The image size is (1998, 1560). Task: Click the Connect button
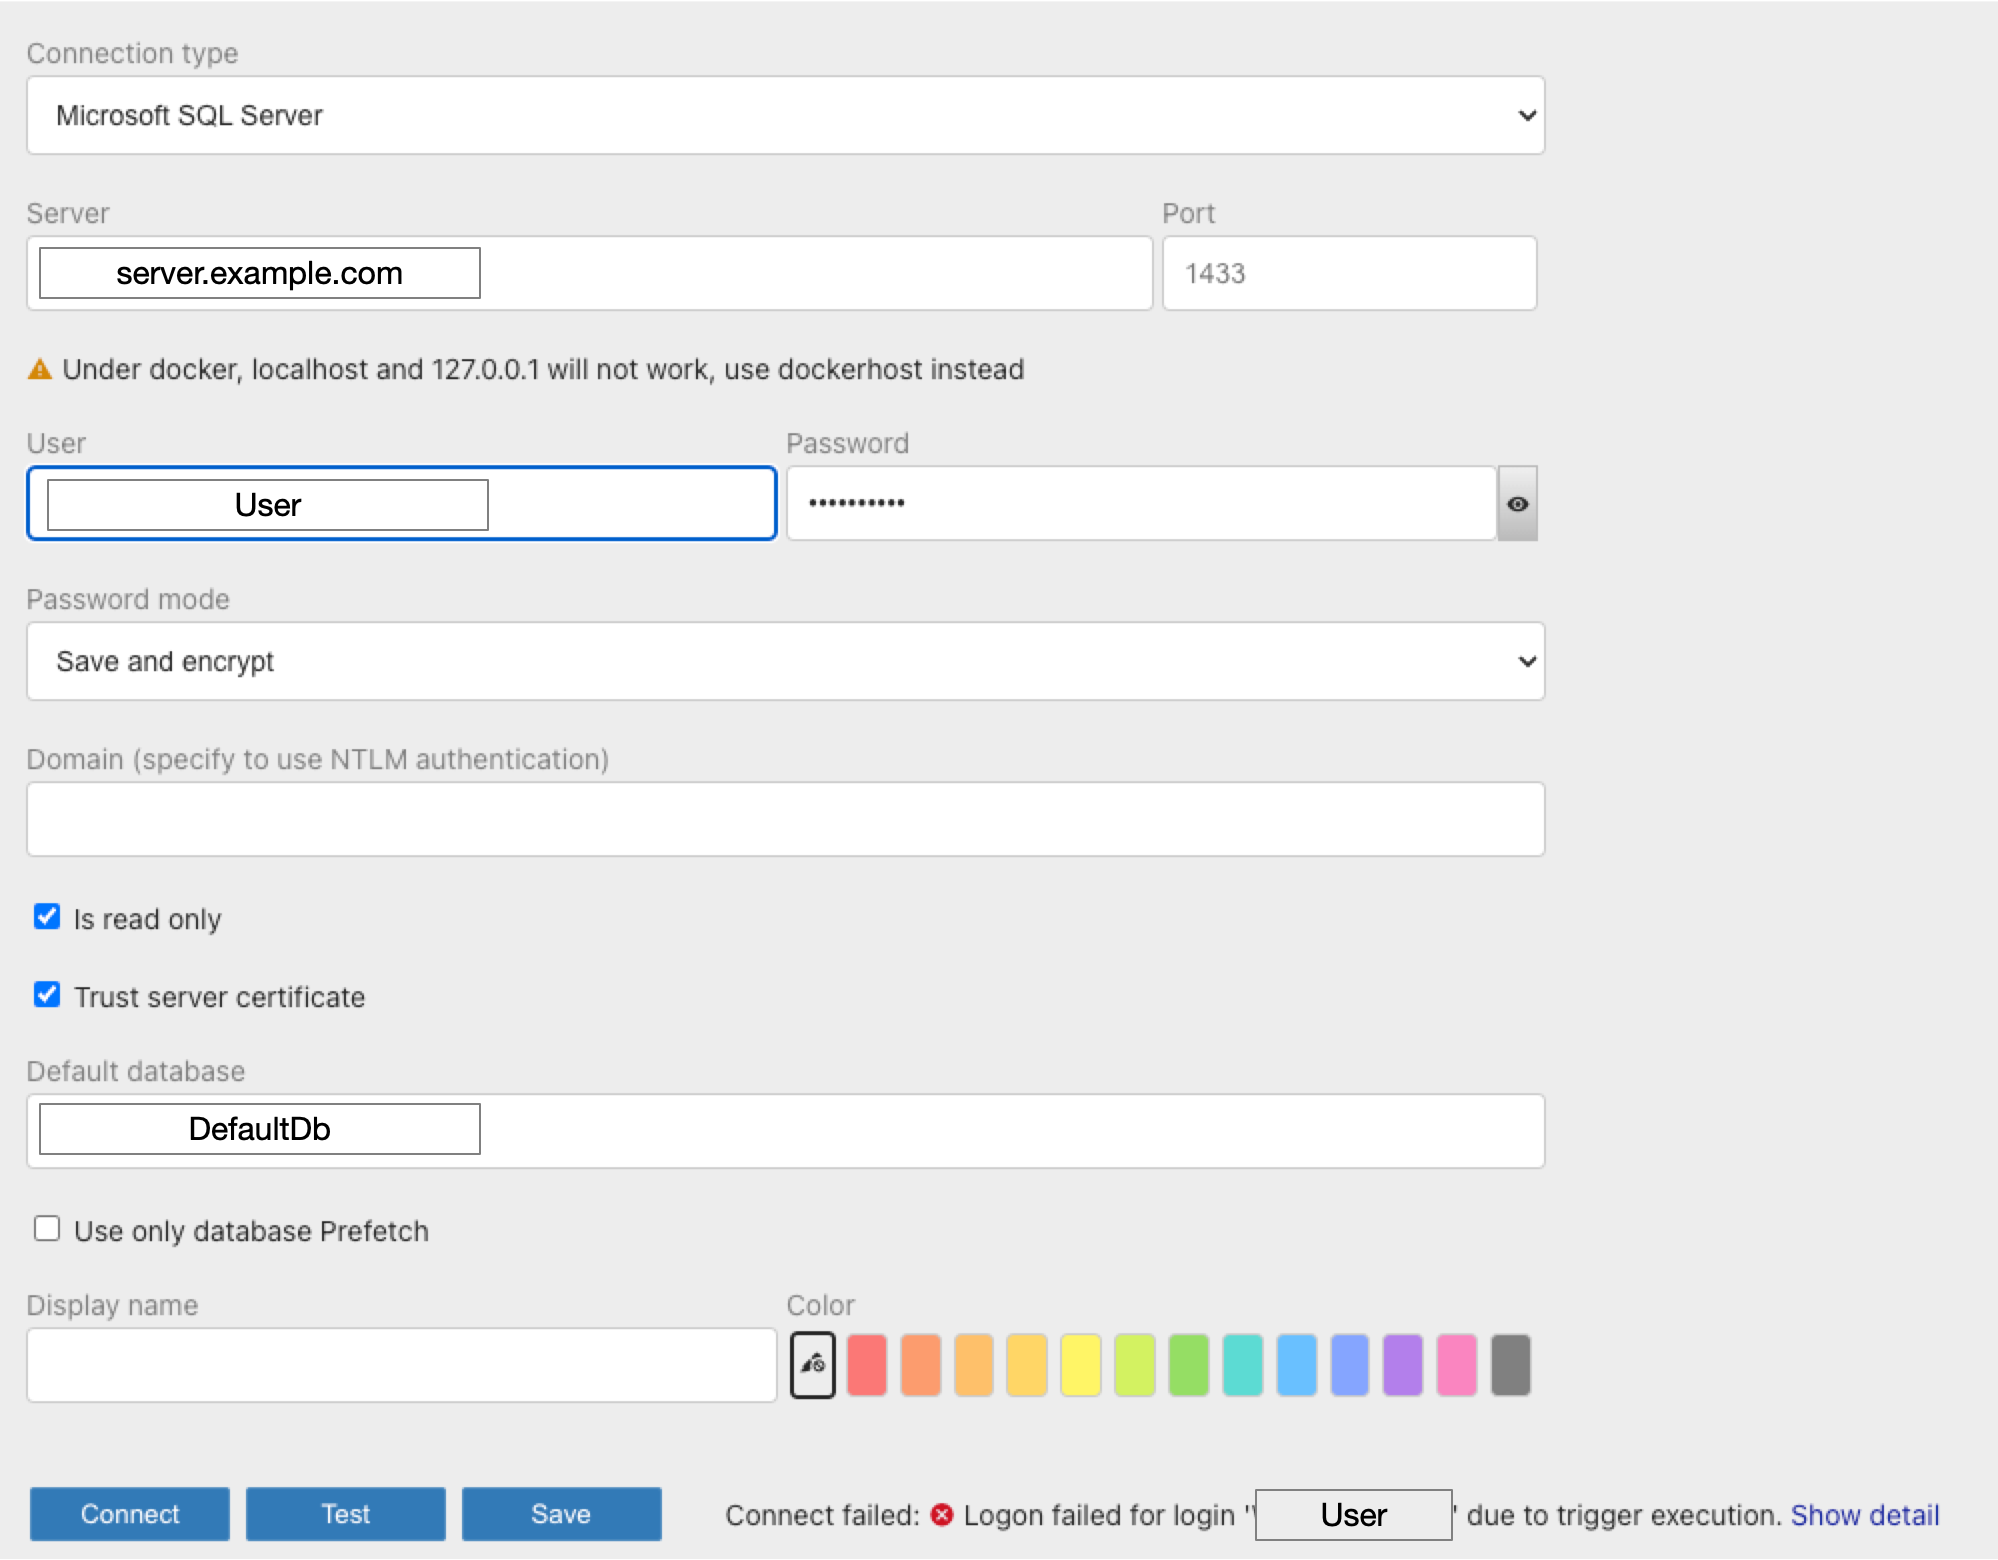130,1514
